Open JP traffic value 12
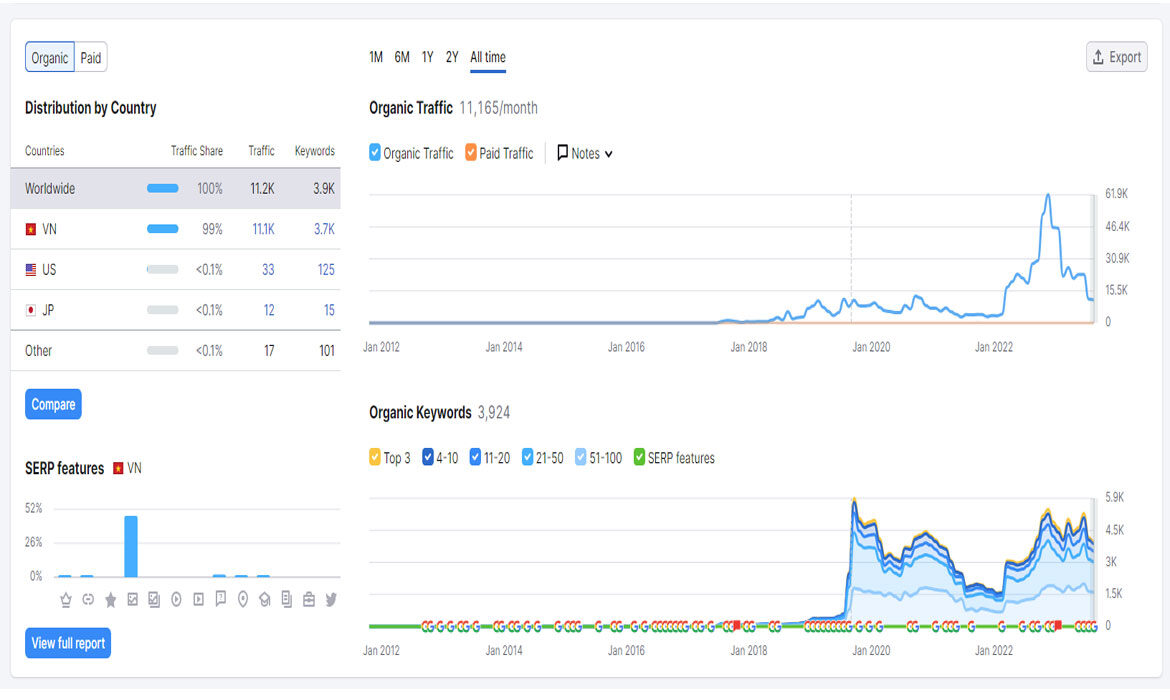Image resolution: width=1170 pixels, height=700 pixels. pyautogui.click(x=269, y=310)
